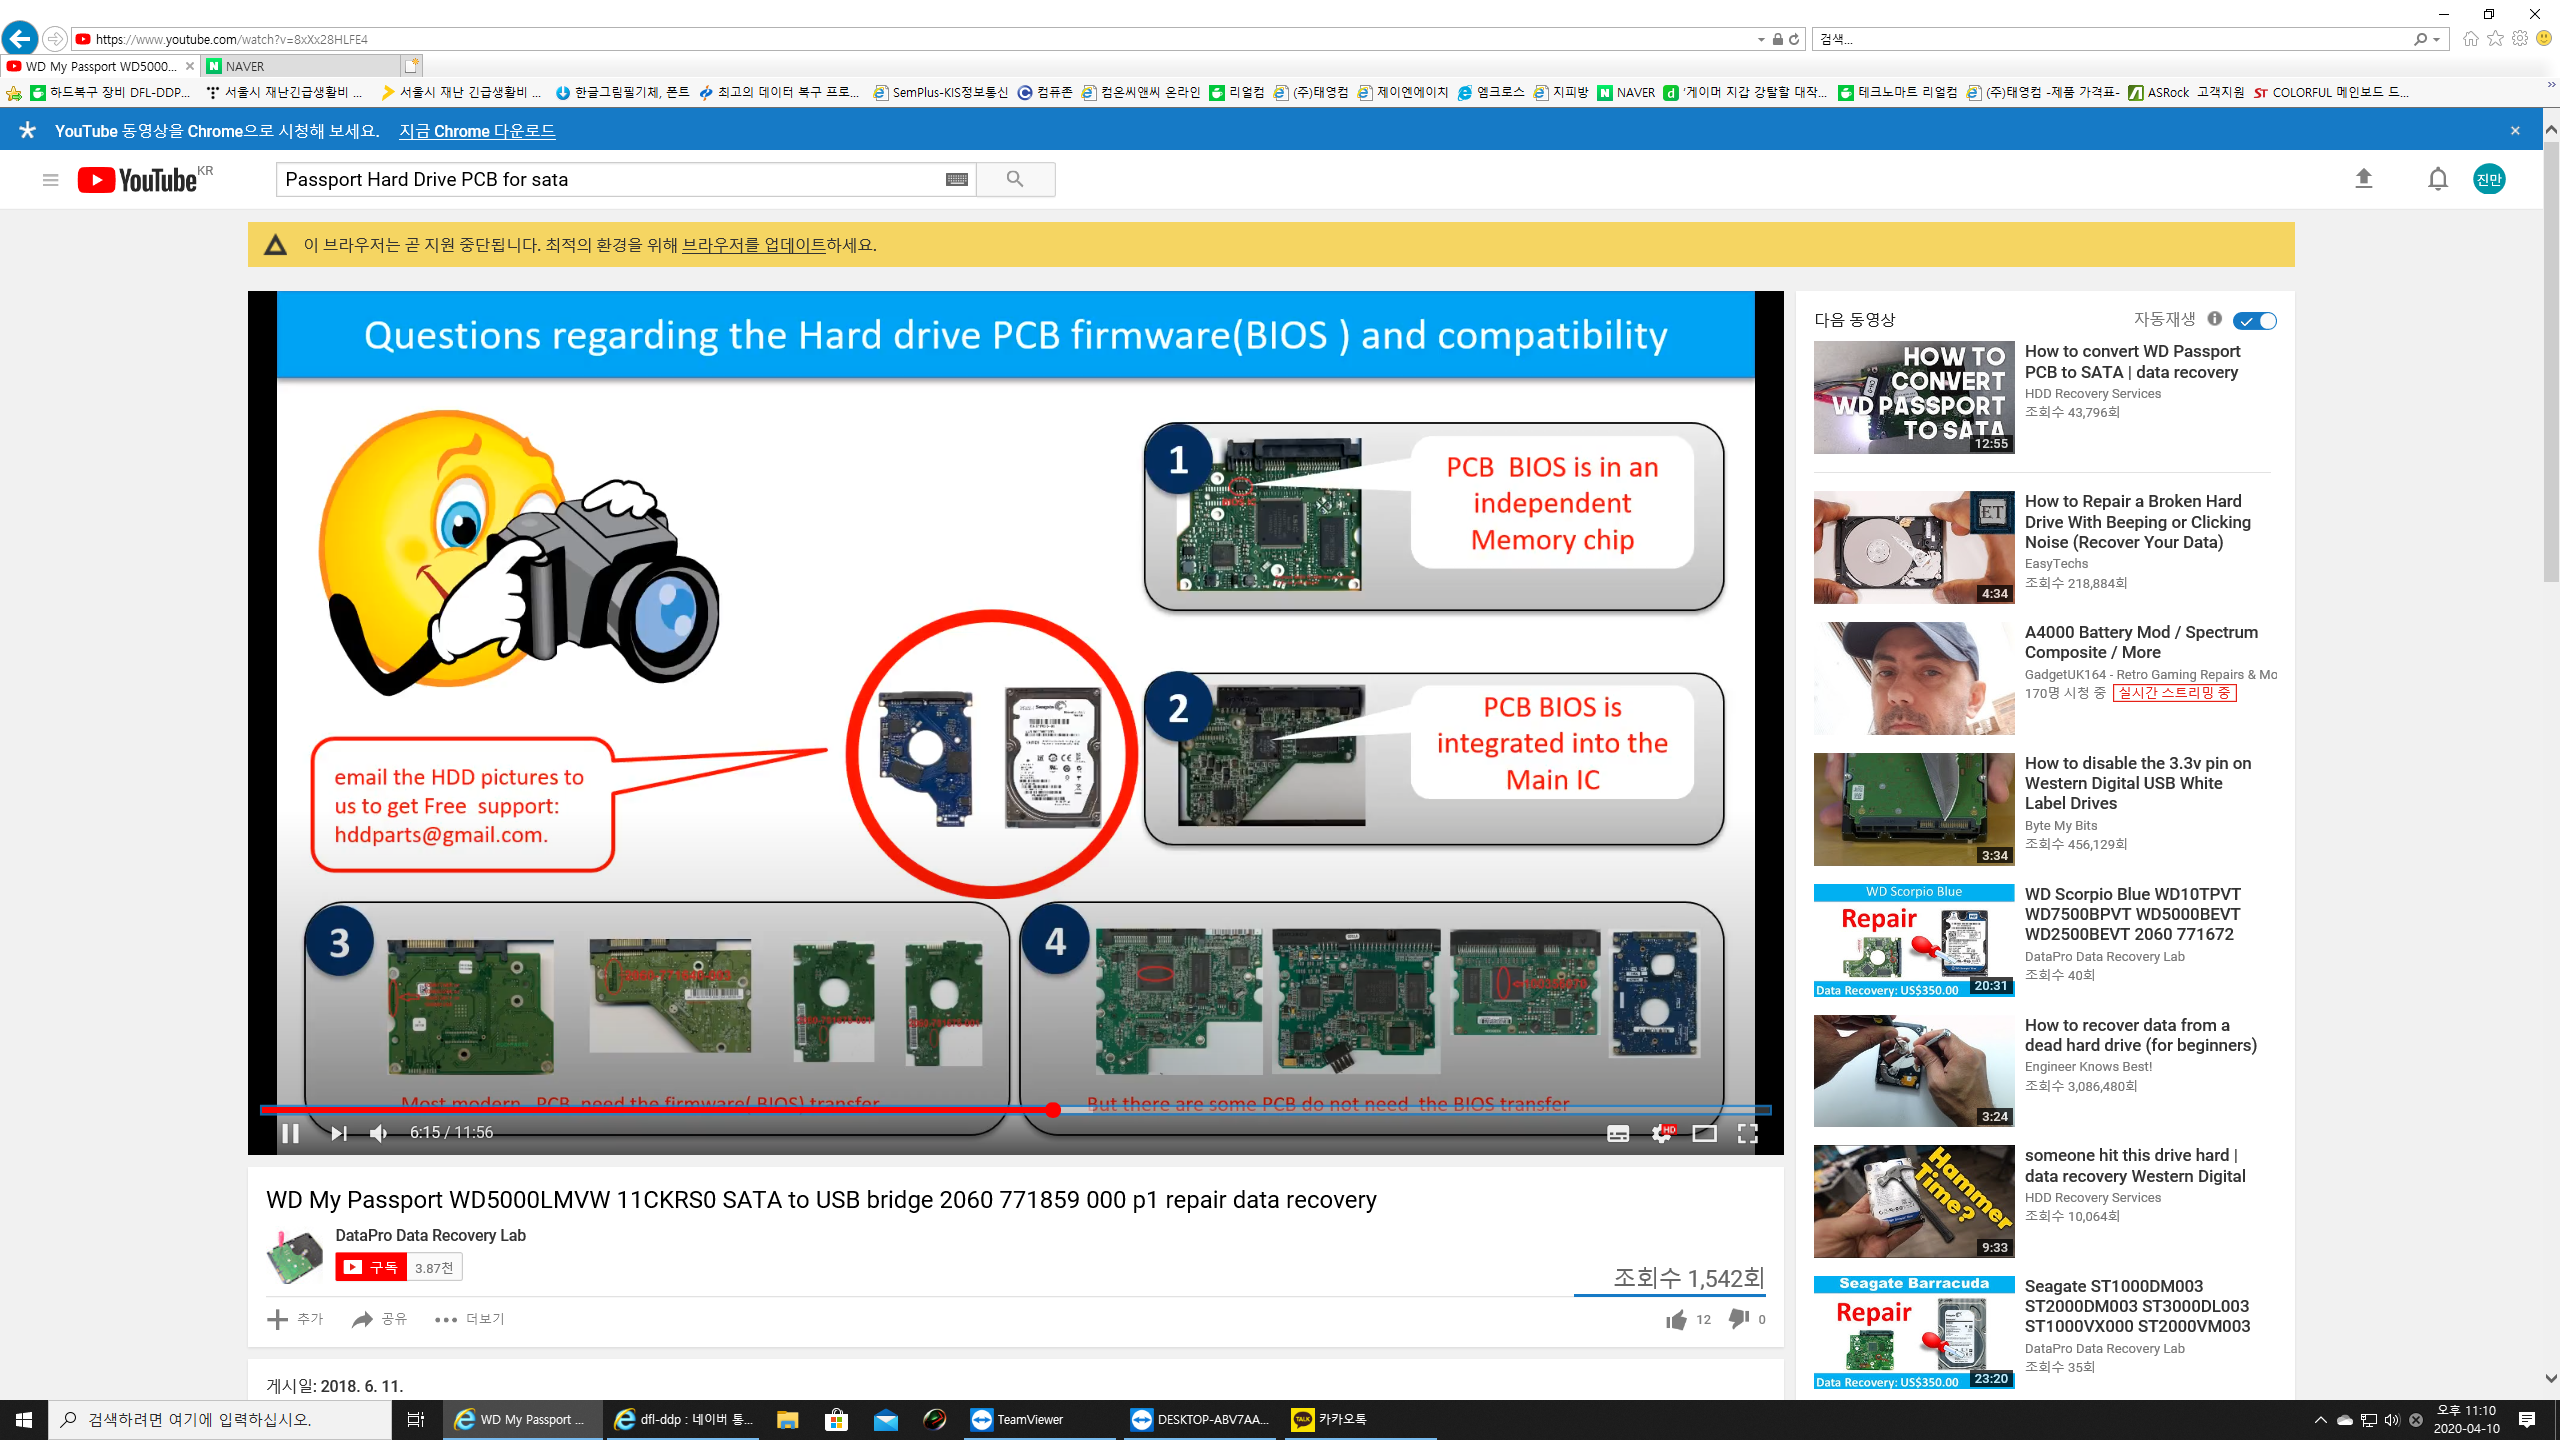Open ASRock 고객지원 bookmark
Viewport: 2560px width, 1440px height.
2187,92
